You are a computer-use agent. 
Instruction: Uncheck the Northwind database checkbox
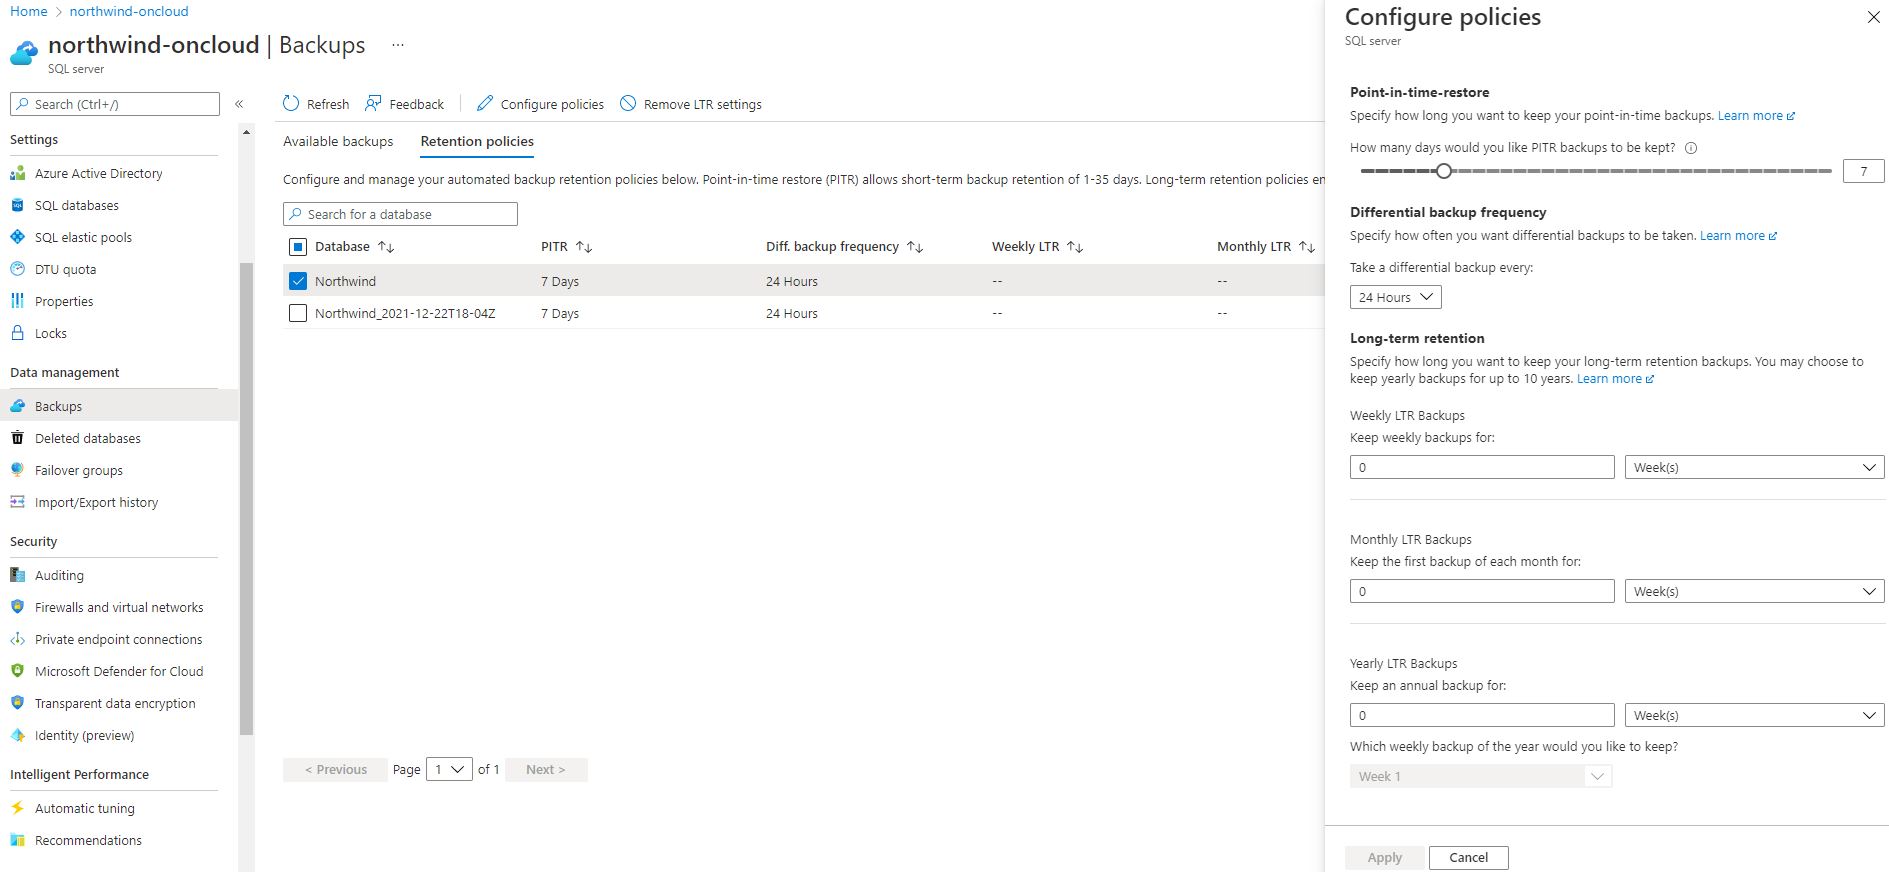coord(297,281)
